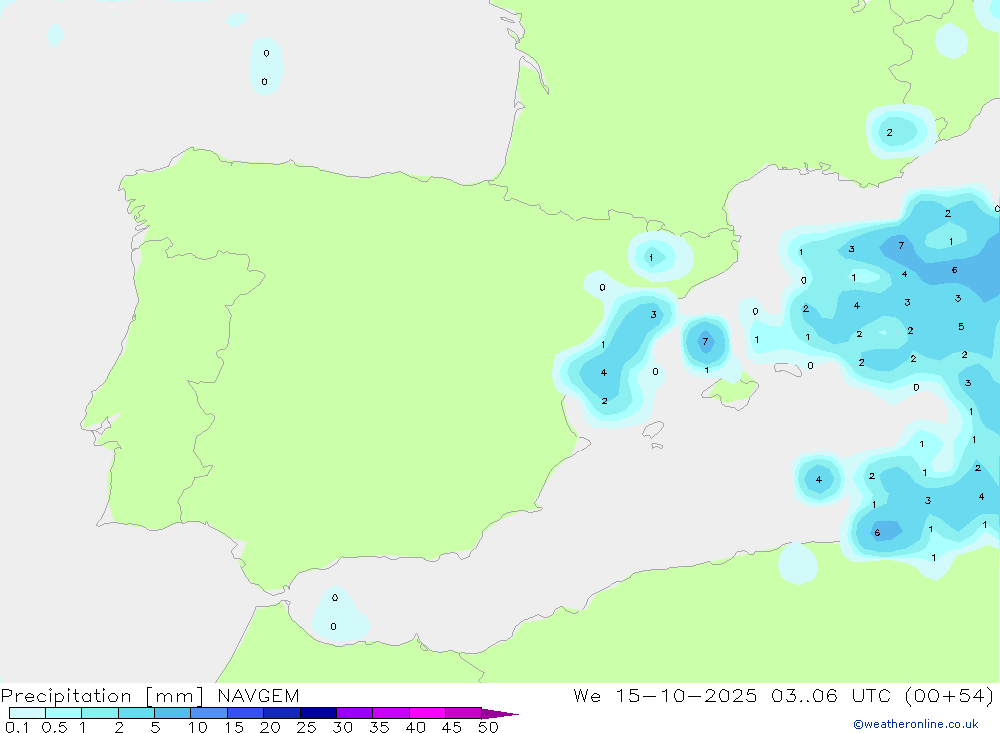Pick the 2–5 mm legend swatch

pos(136,713)
